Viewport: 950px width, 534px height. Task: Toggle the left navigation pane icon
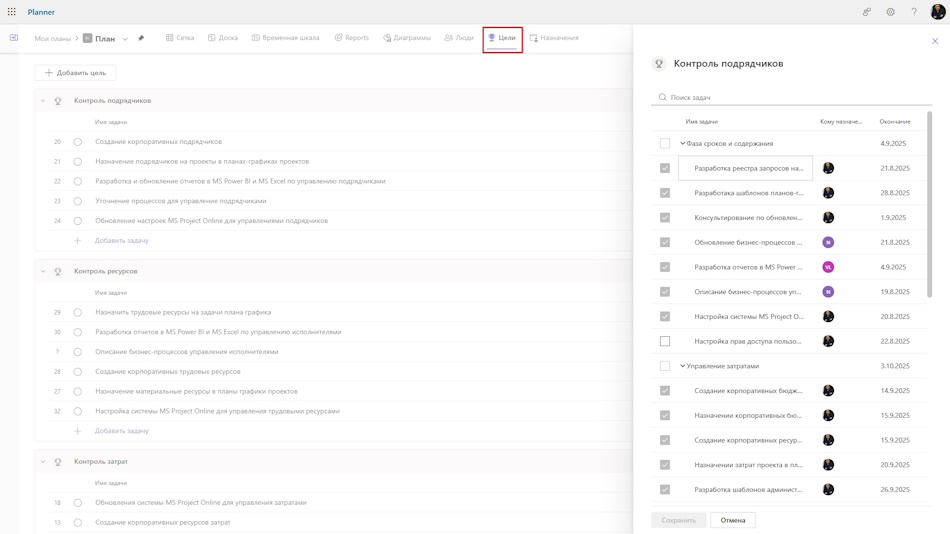(13, 38)
